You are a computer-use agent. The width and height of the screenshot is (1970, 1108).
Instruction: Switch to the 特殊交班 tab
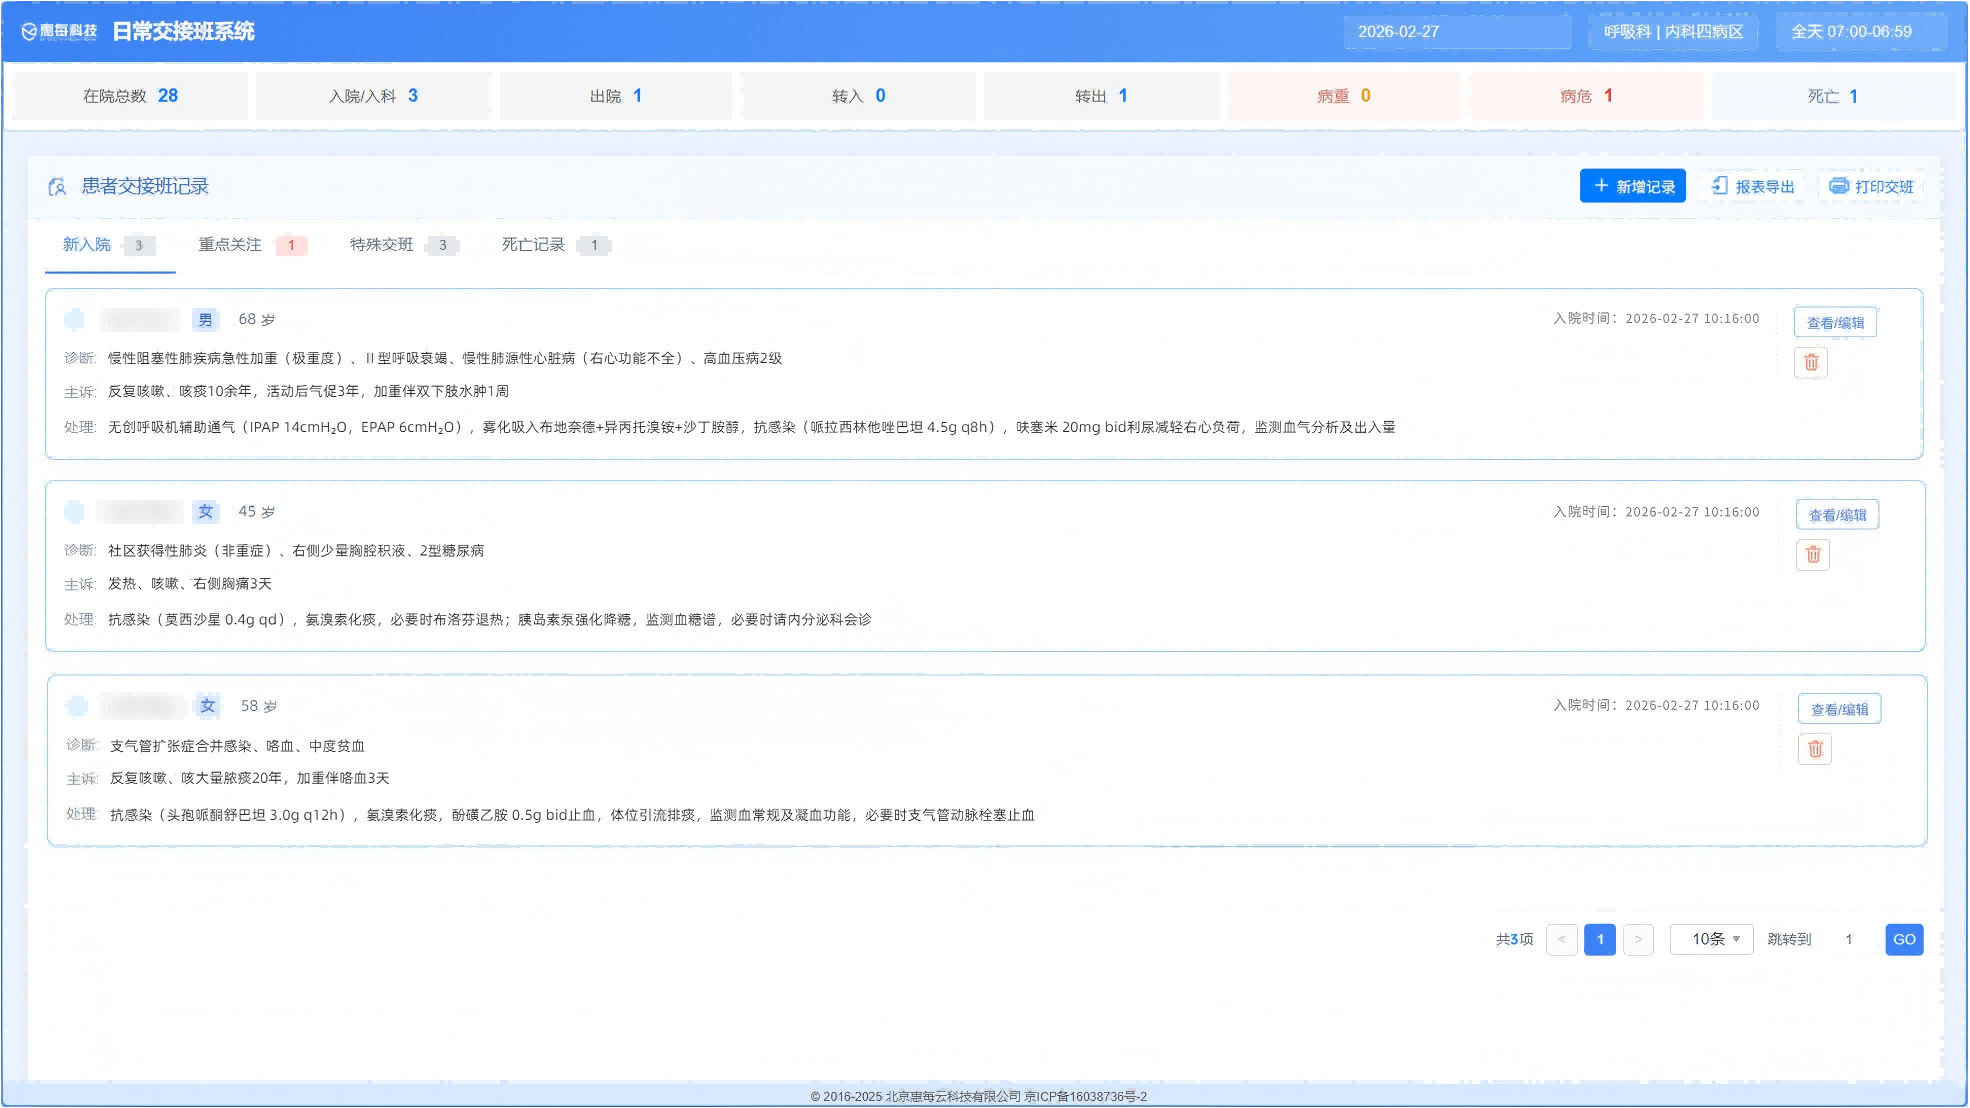pyautogui.click(x=404, y=245)
